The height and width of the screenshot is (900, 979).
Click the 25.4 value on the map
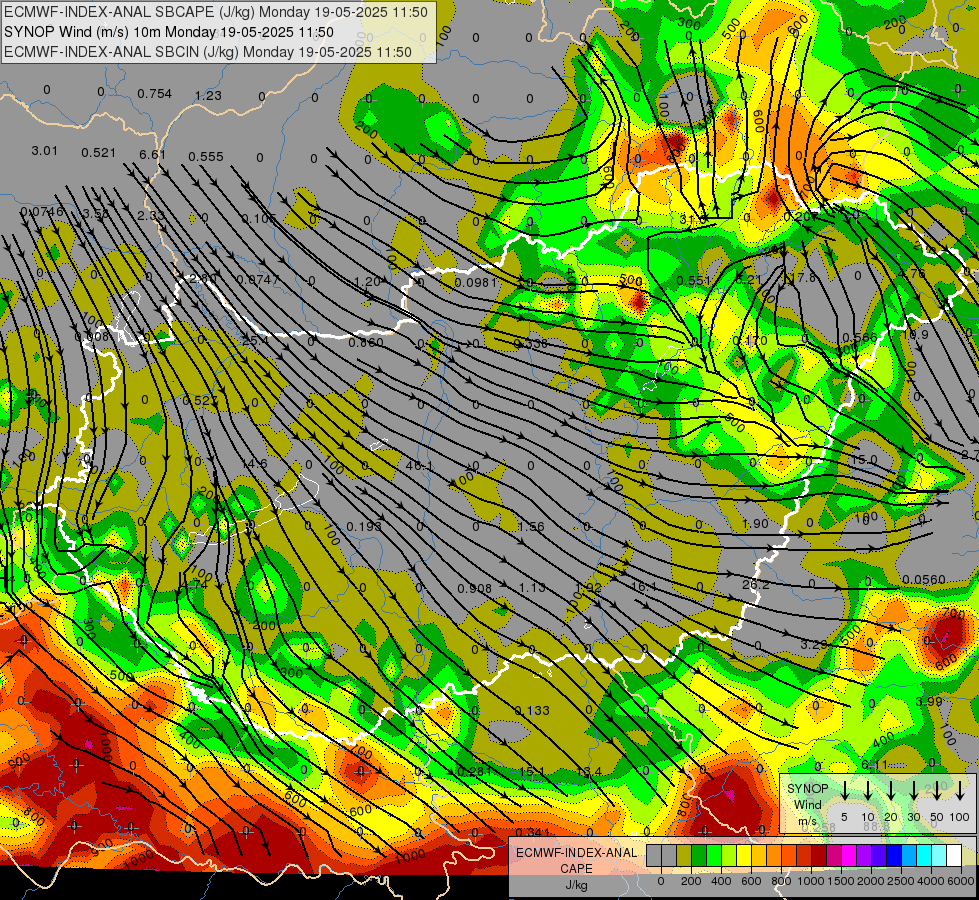tap(255, 340)
